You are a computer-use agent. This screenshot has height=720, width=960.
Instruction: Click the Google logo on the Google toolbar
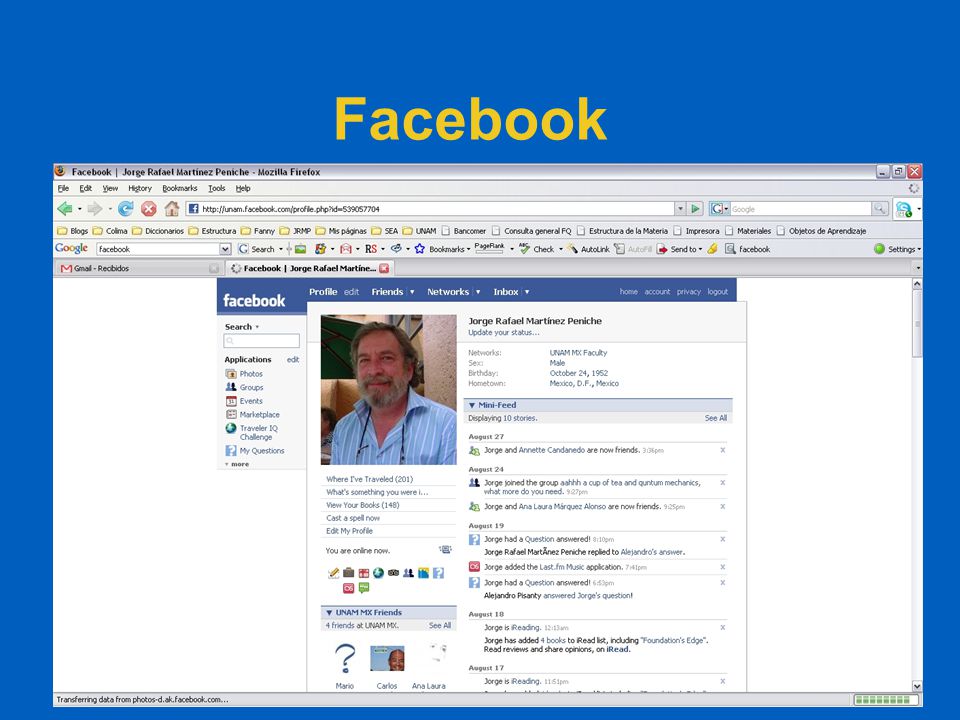click(71, 249)
